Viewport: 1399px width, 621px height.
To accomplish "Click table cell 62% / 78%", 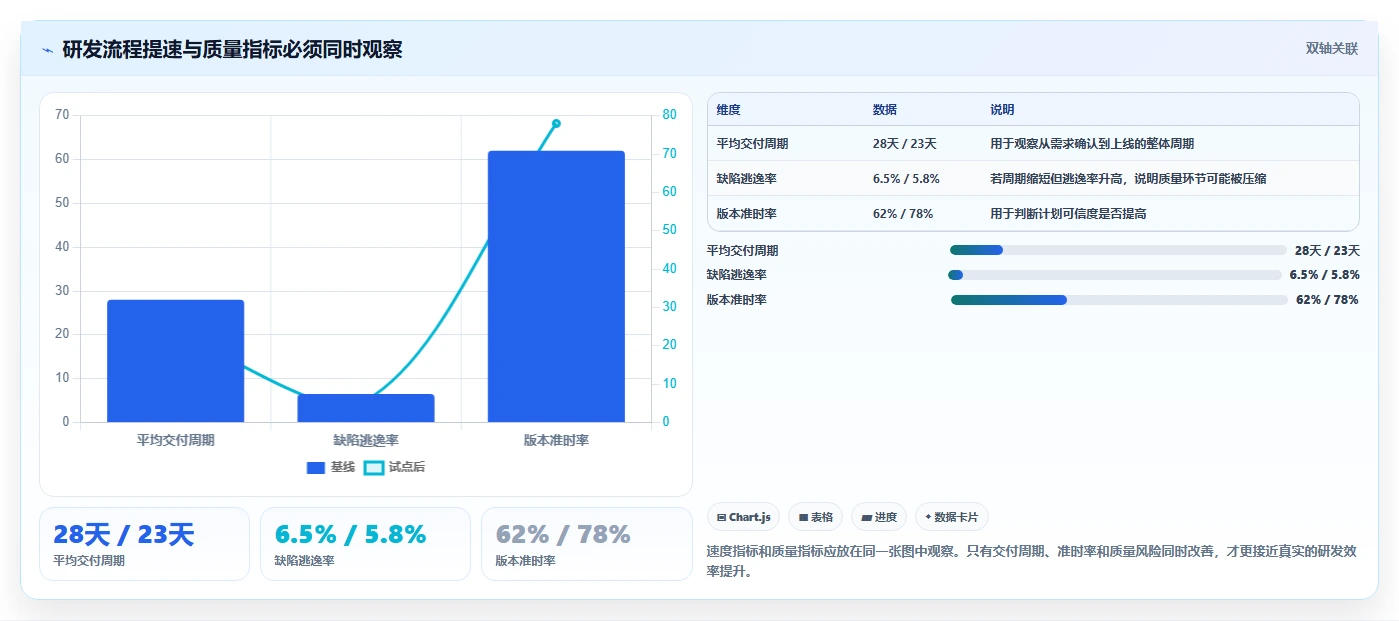I will [902, 214].
